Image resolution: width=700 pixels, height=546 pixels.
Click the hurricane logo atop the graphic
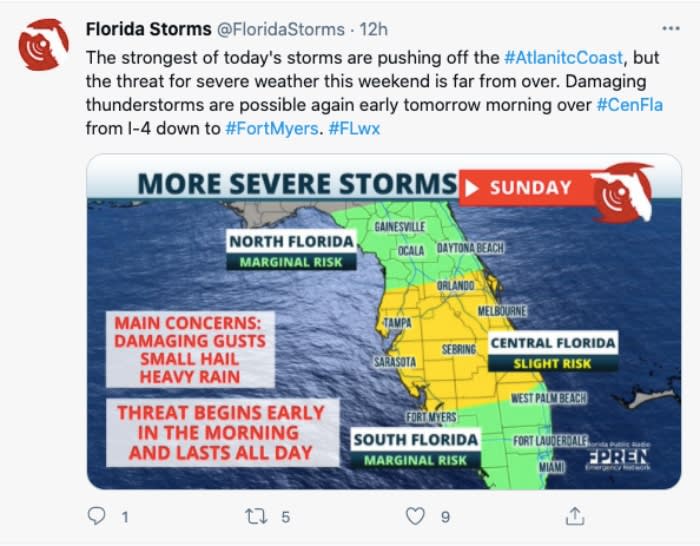click(622, 190)
